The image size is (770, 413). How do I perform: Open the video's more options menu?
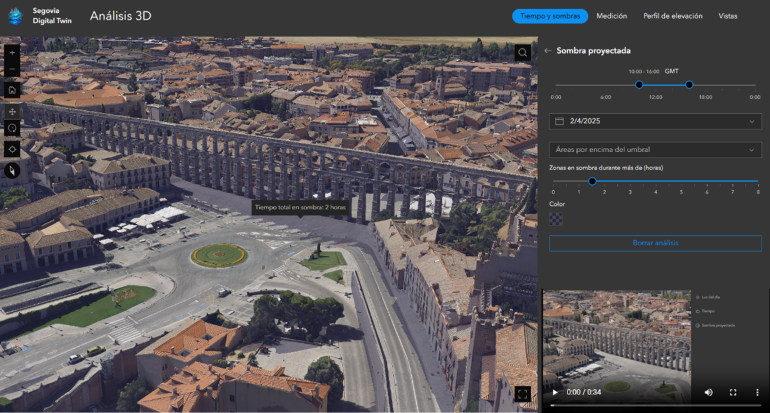point(756,393)
